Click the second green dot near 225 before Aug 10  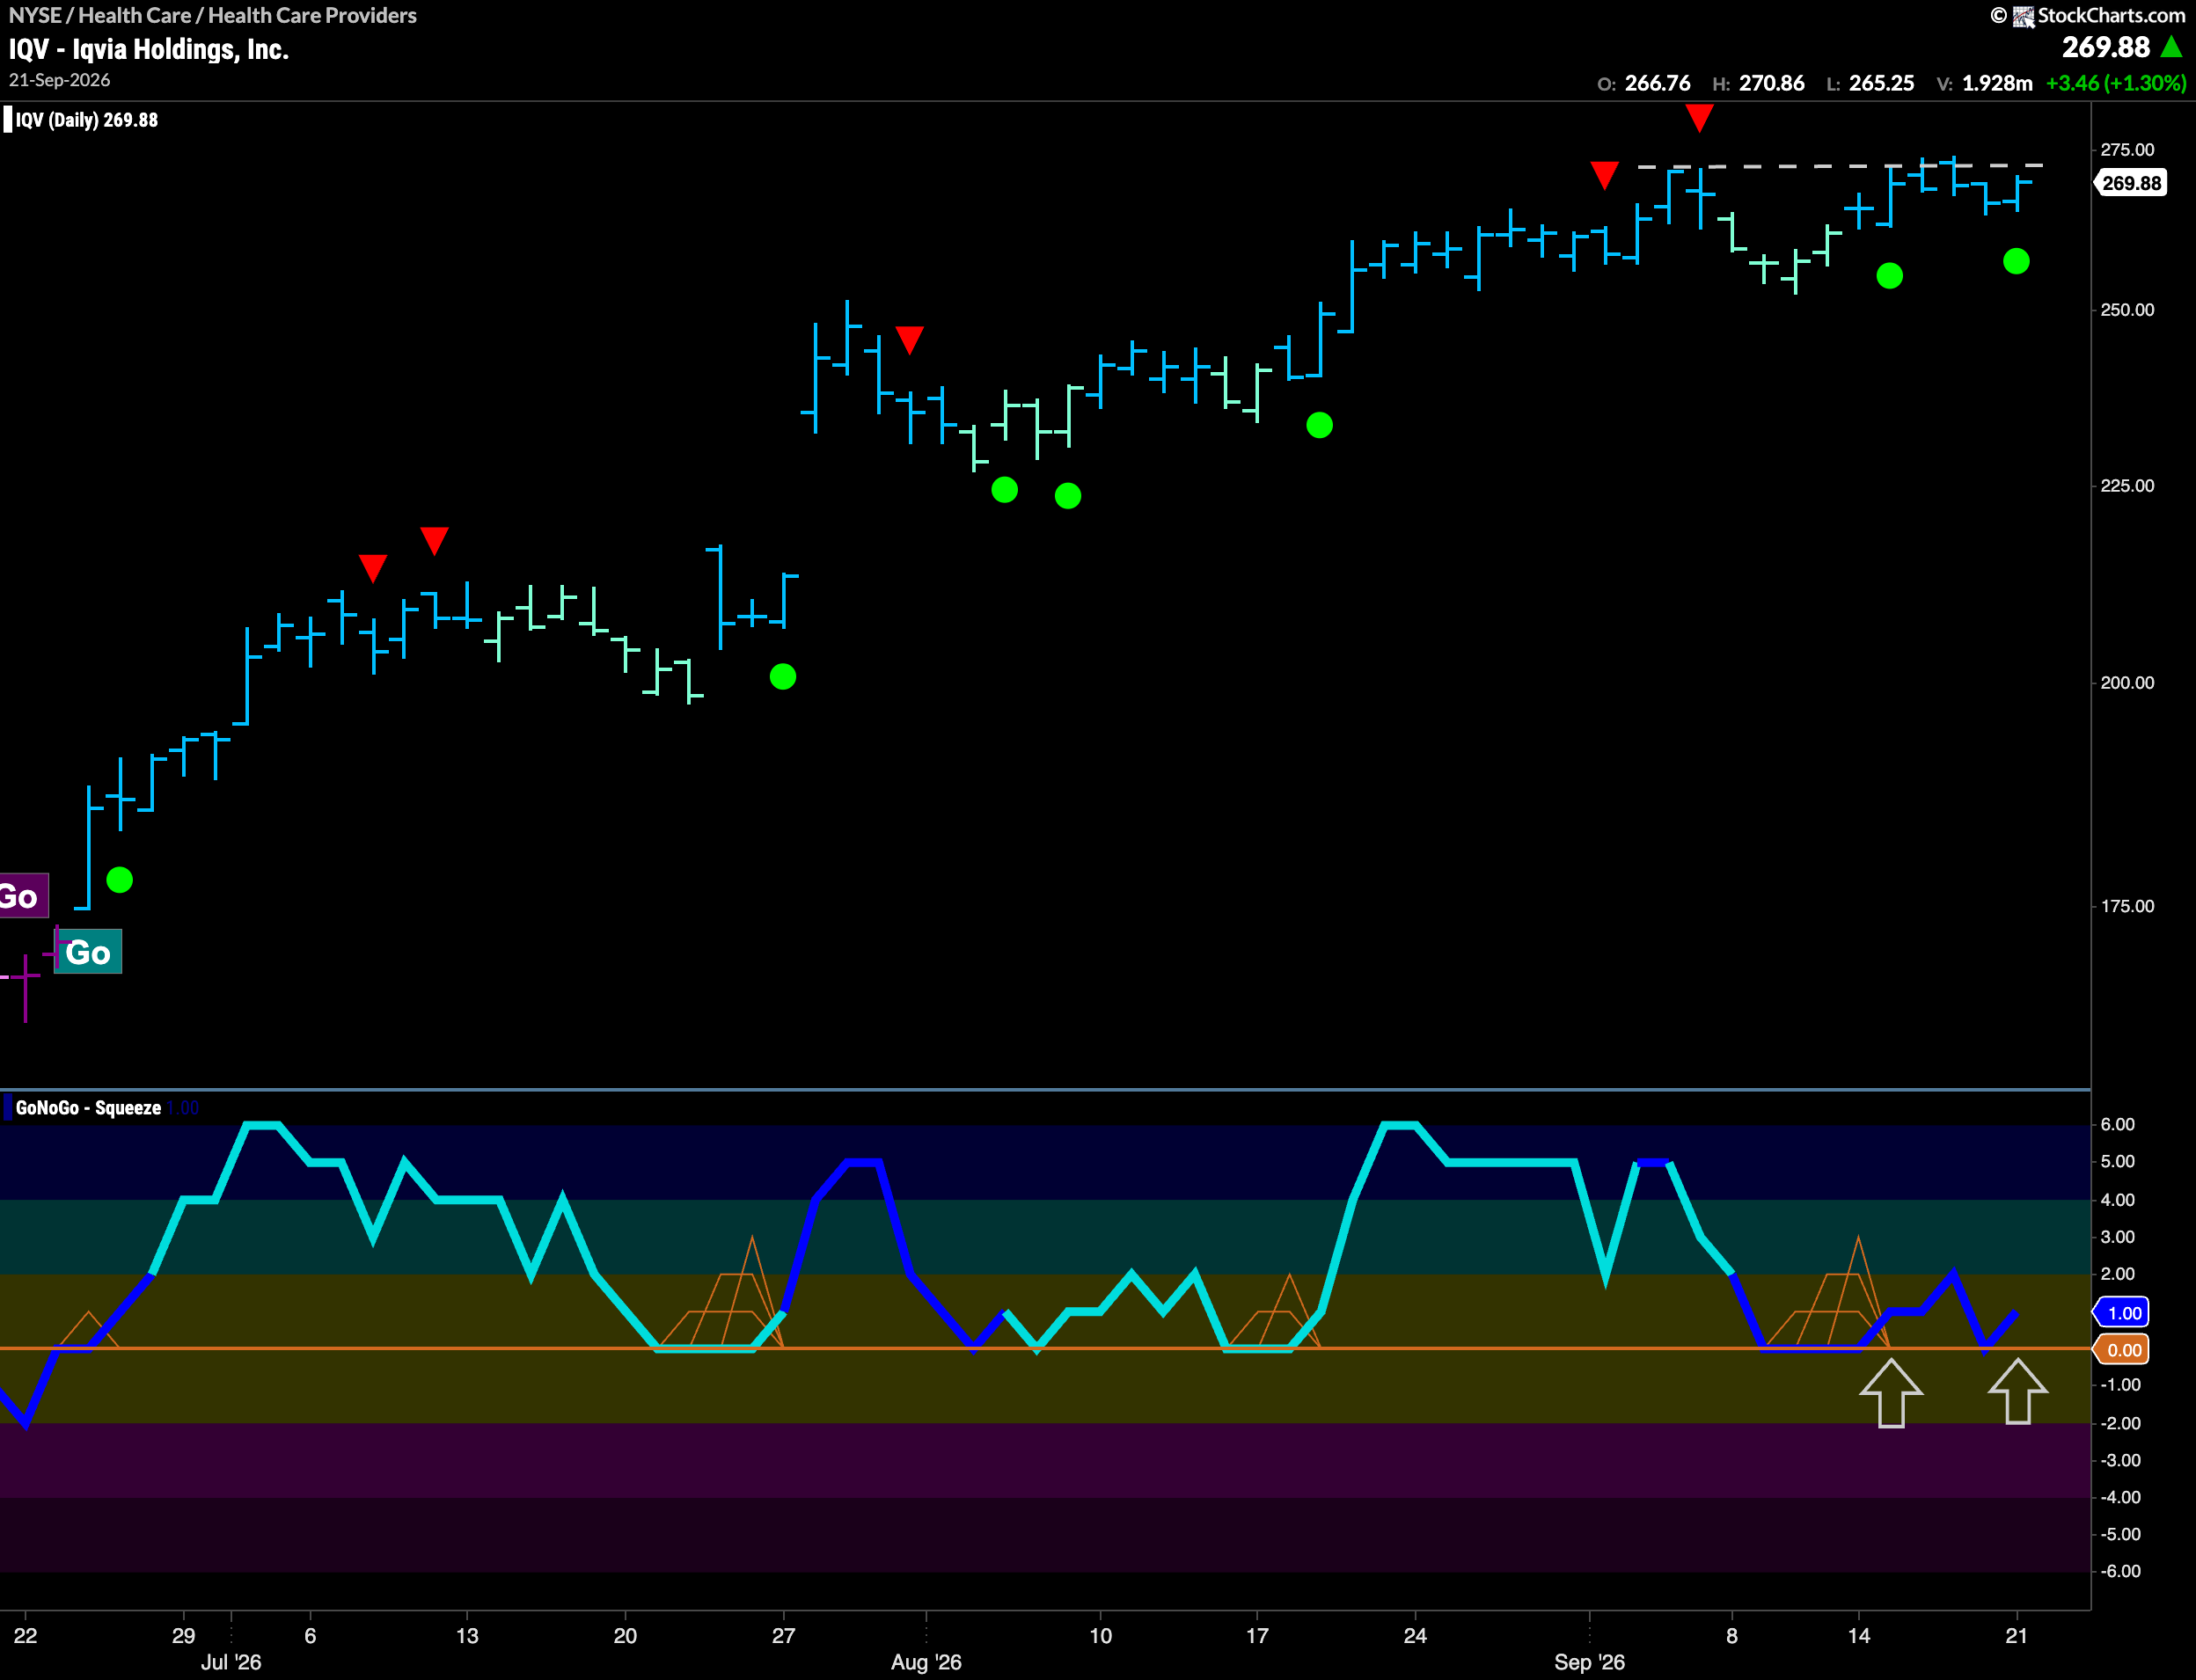pyautogui.click(x=1068, y=496)
